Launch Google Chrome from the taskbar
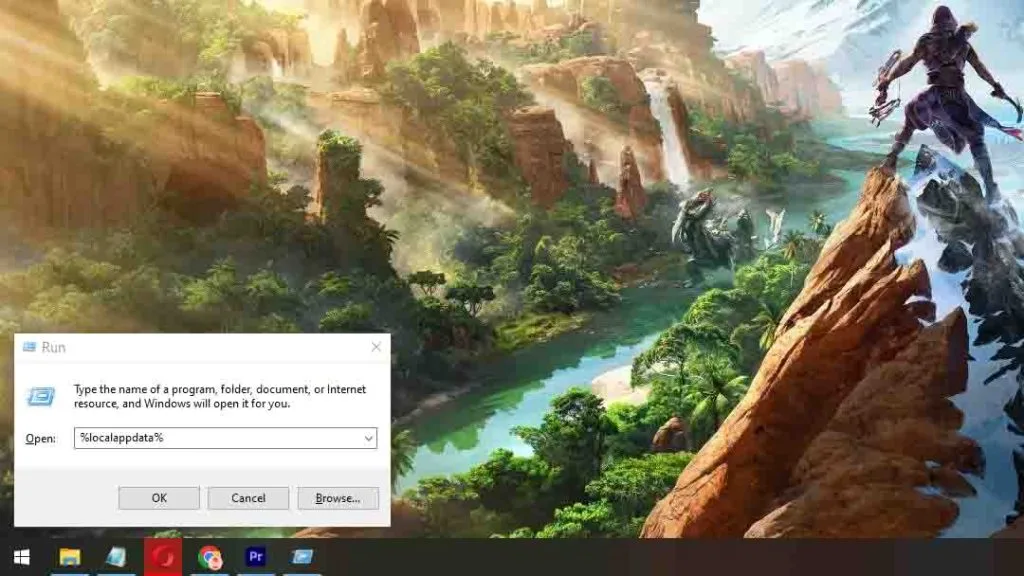Screen dimensions: 1024x576 [210, 557]
